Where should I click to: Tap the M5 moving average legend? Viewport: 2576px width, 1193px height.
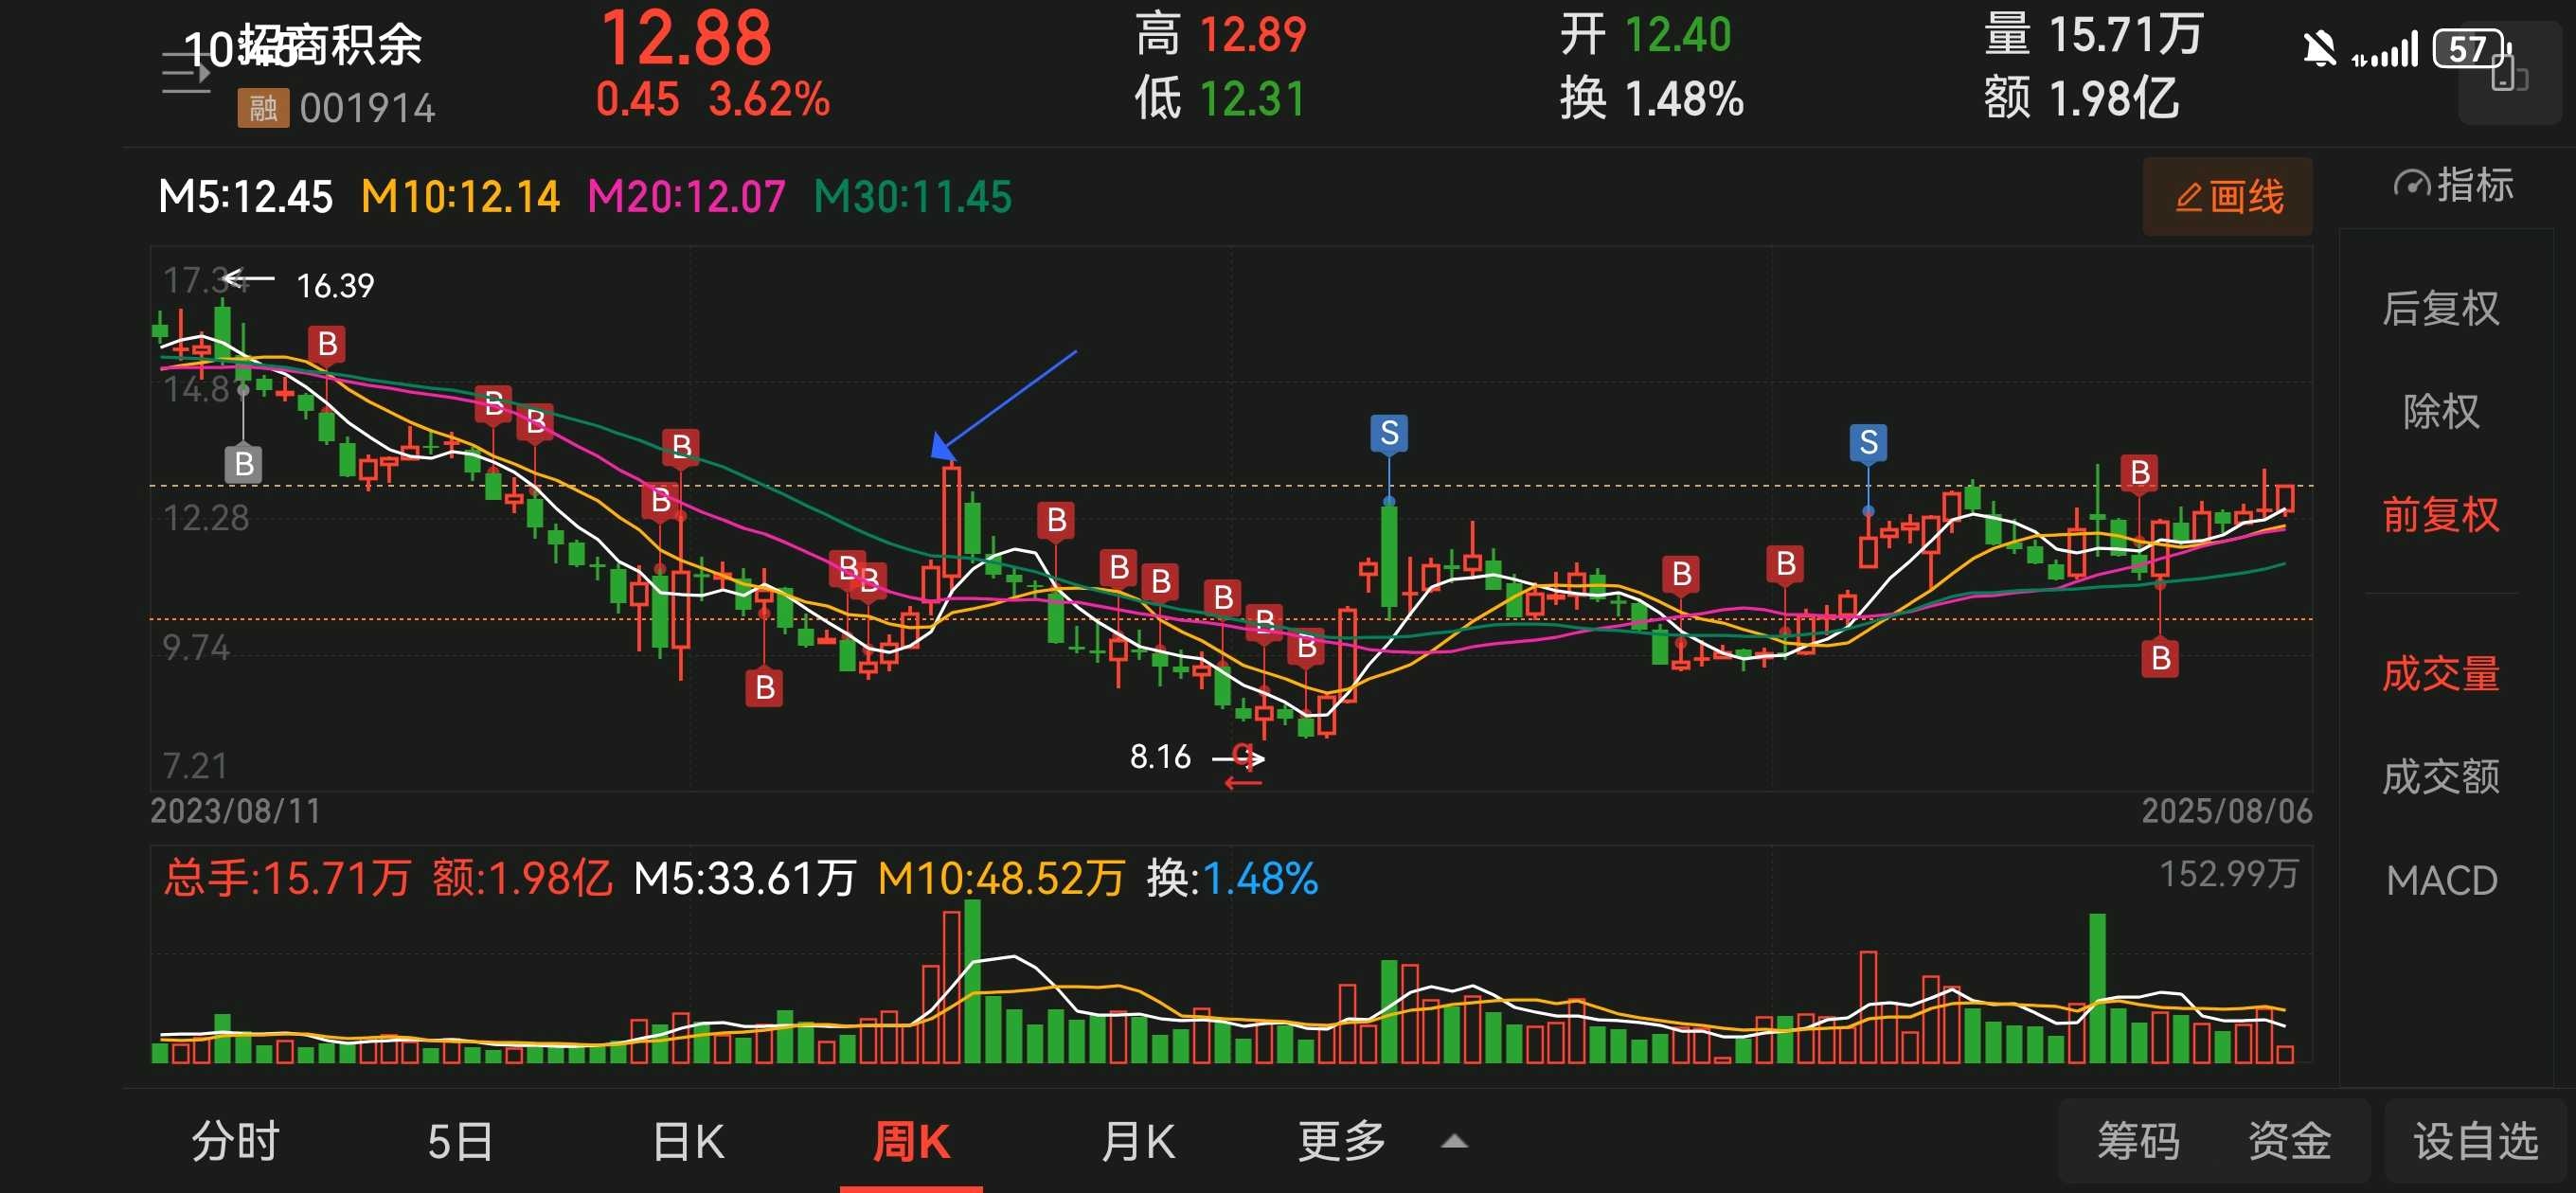[246, 197]
